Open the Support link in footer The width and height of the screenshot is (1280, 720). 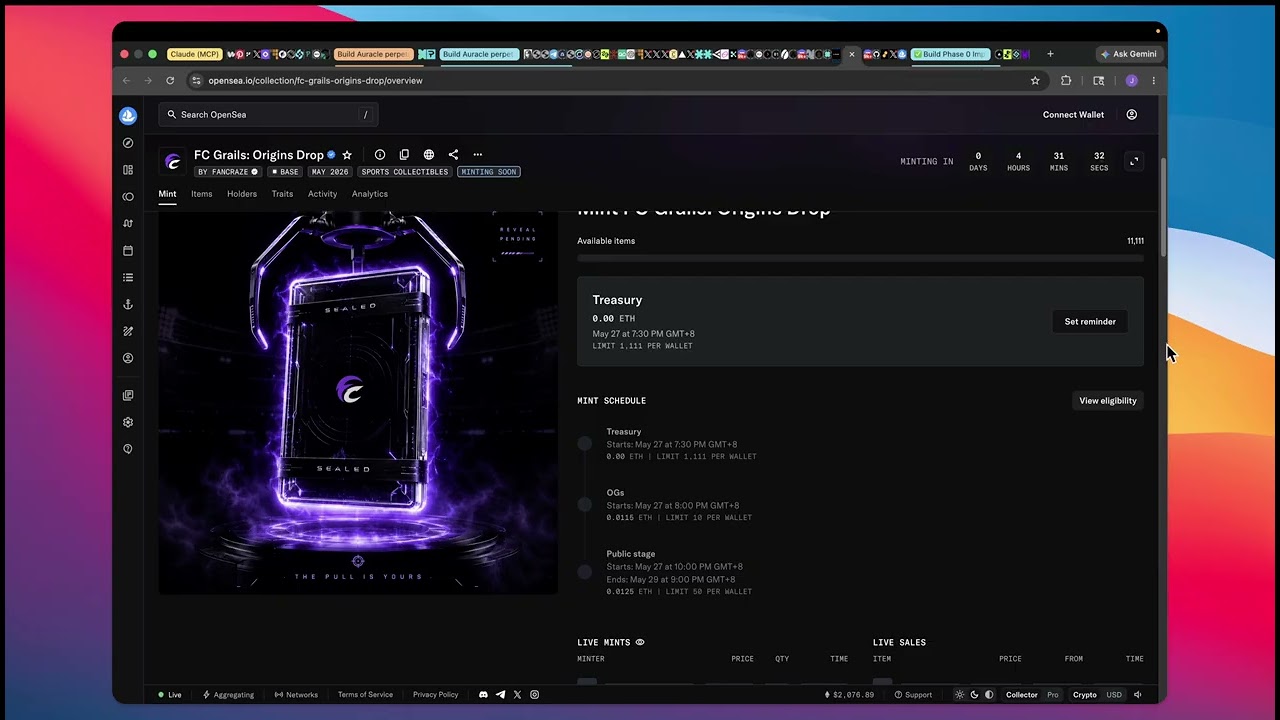[913, 695]
